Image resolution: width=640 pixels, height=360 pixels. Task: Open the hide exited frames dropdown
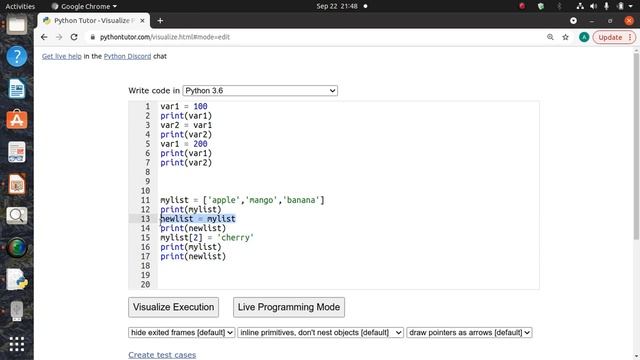182,333
